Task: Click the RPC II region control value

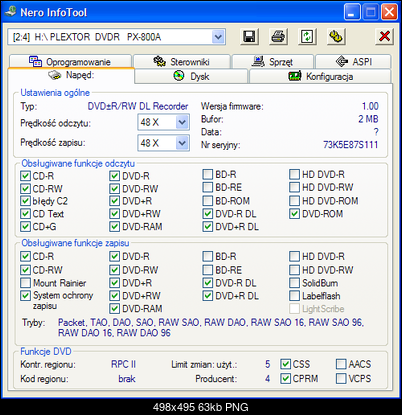Action: point(124,364)
